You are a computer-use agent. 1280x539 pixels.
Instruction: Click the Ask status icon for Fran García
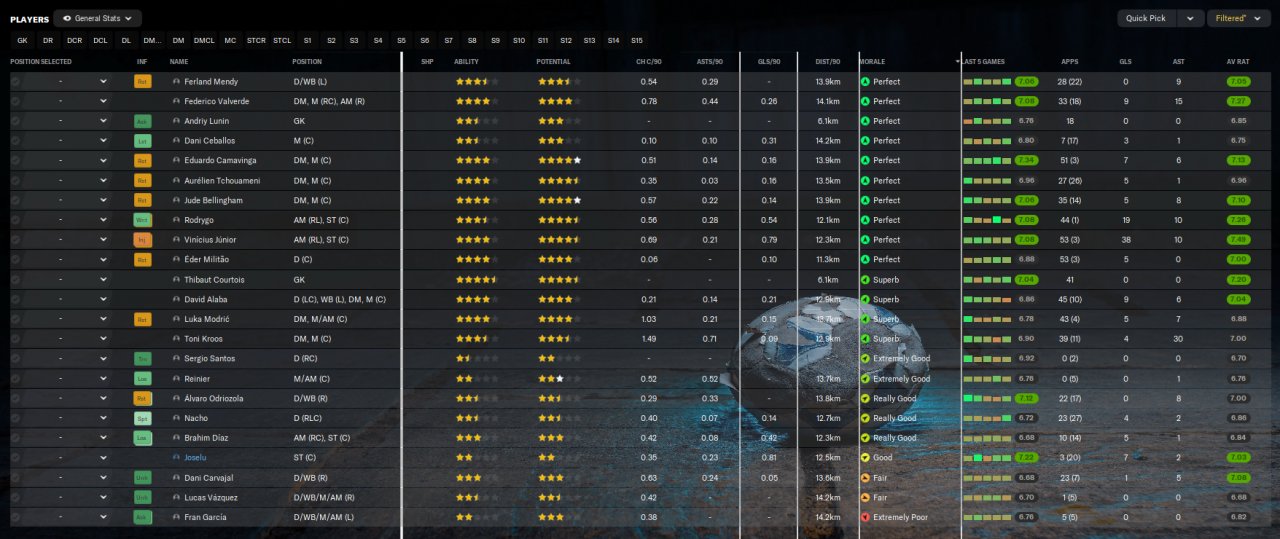click(x=142, y=517)
